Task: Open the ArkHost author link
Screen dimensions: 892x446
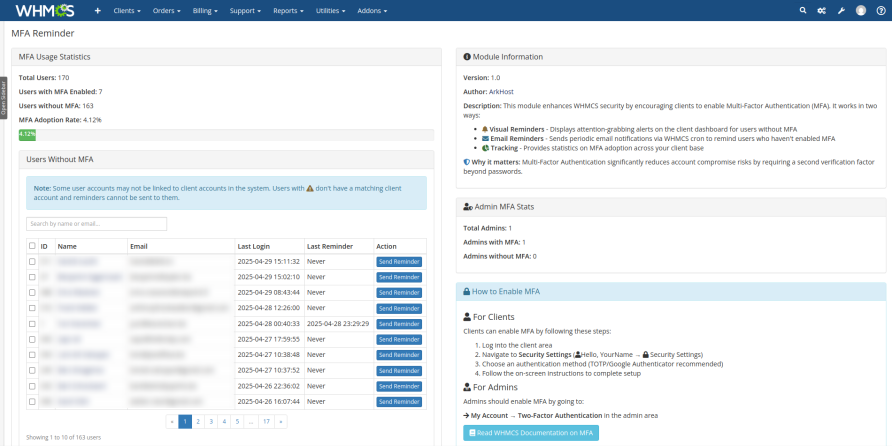Action: 501,92
